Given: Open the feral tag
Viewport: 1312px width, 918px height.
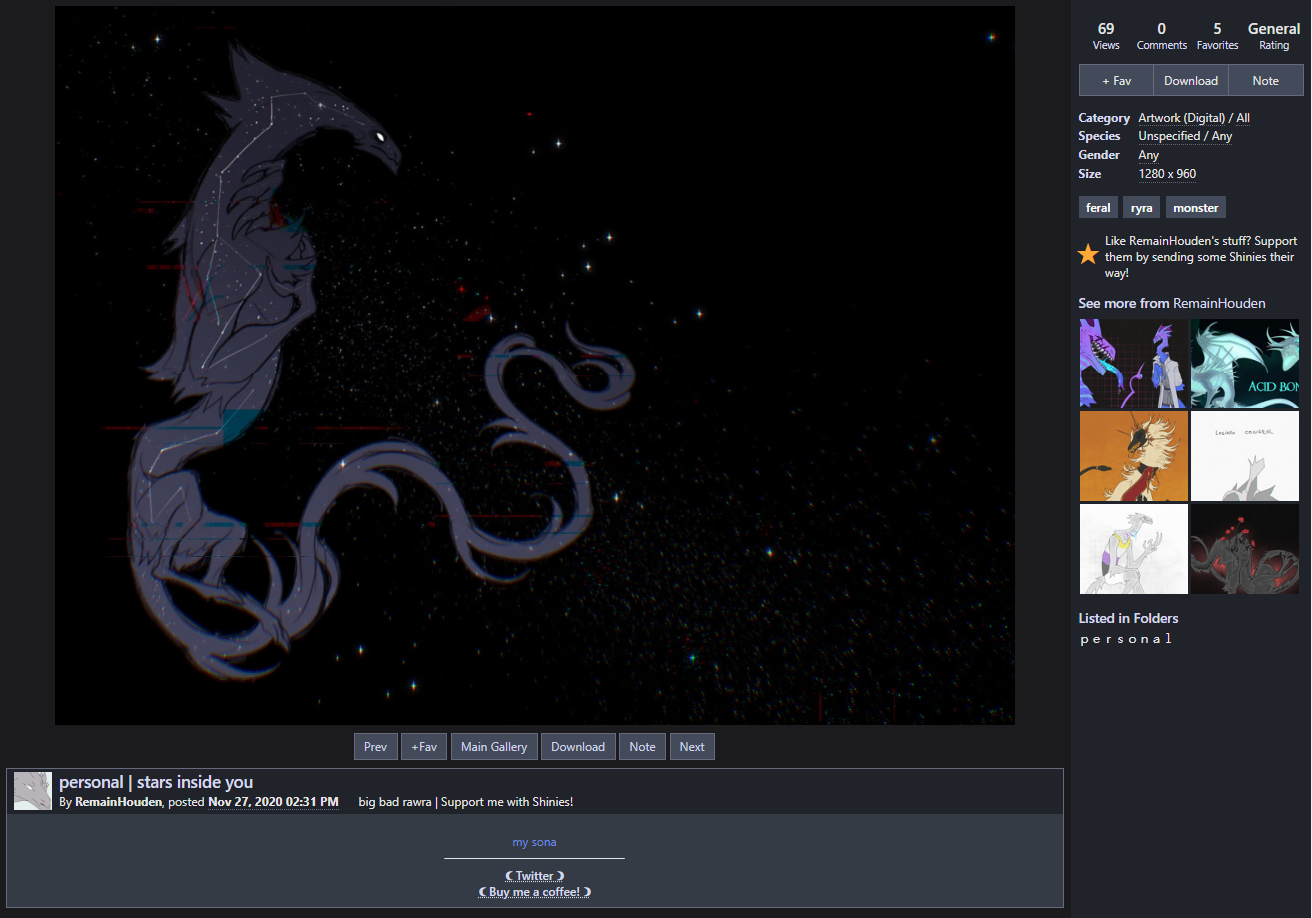Looking at the screenshot, I should click(x=1098, y=208).
